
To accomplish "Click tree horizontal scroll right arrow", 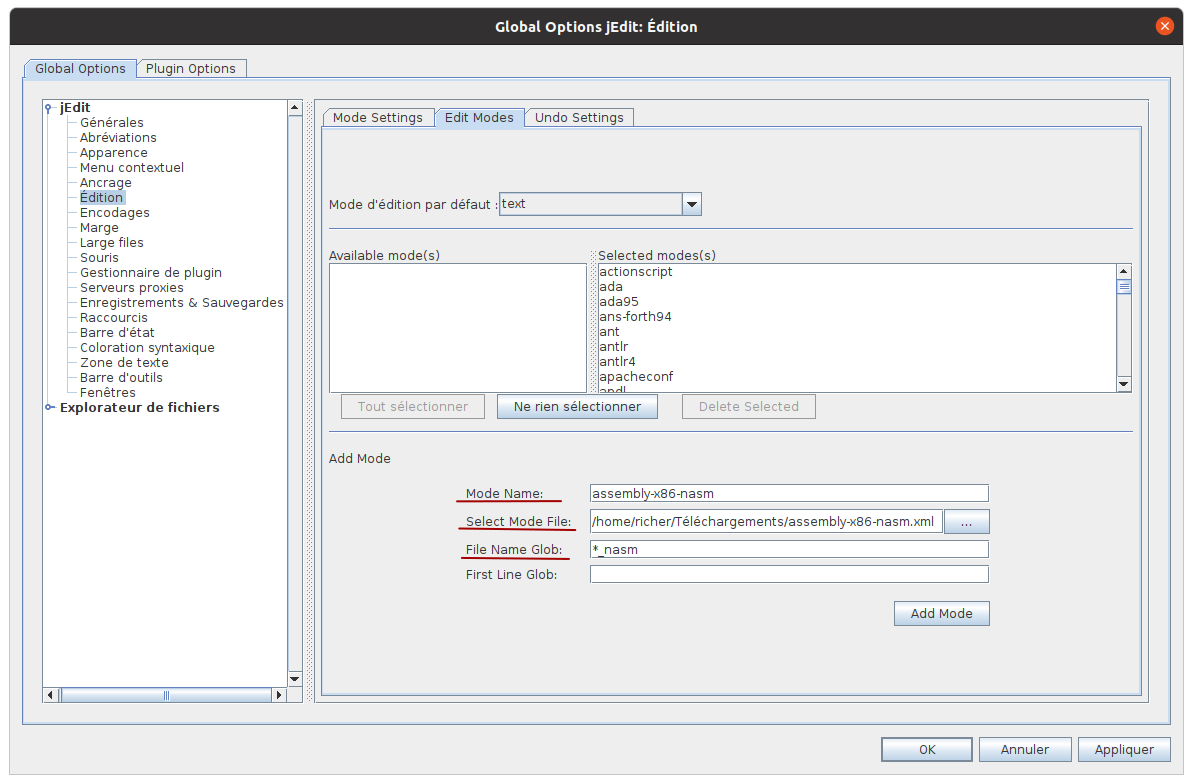I will point(279,694).
